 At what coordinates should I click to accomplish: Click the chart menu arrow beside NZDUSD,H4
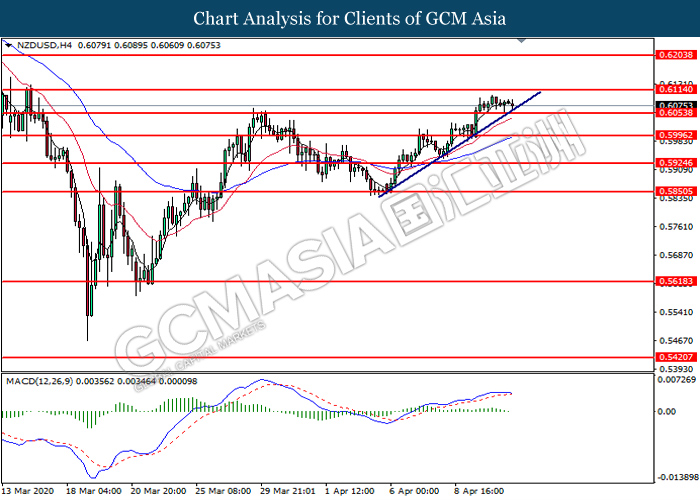tap(8, 45)
